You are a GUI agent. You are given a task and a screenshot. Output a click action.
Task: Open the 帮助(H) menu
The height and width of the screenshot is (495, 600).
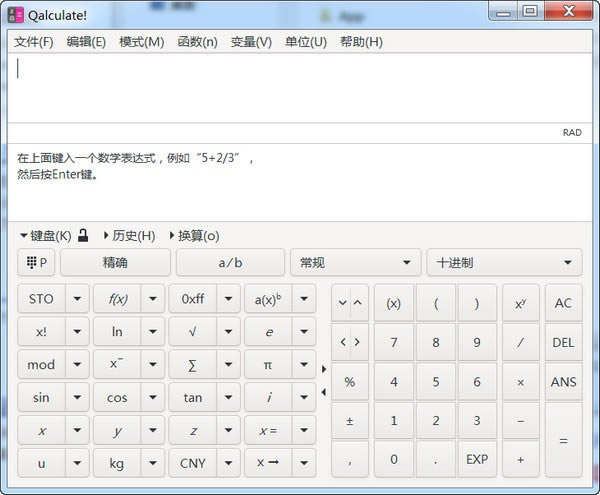pyautogui.click(x=361, y=42)
